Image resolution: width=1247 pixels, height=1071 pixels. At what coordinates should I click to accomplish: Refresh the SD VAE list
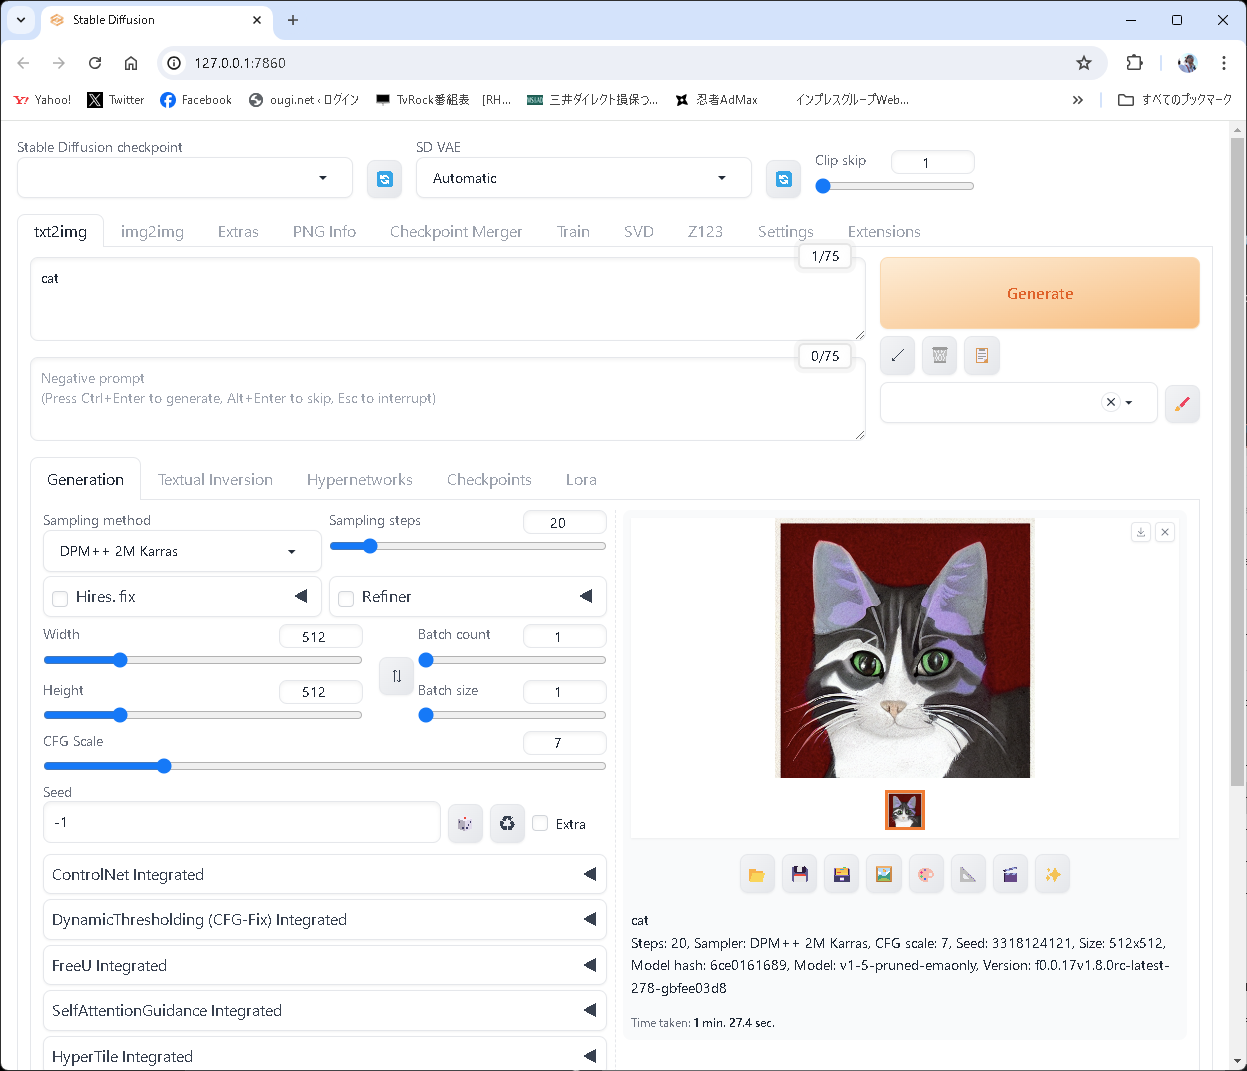coord(783,178)
